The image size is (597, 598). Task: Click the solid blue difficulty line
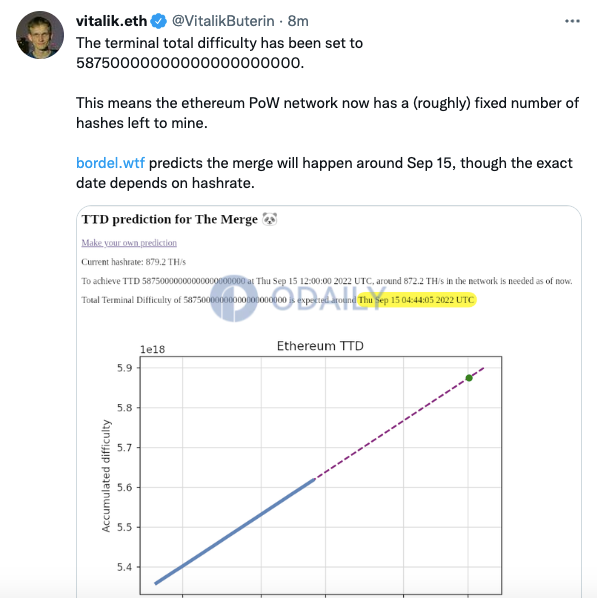pos(235,531)
